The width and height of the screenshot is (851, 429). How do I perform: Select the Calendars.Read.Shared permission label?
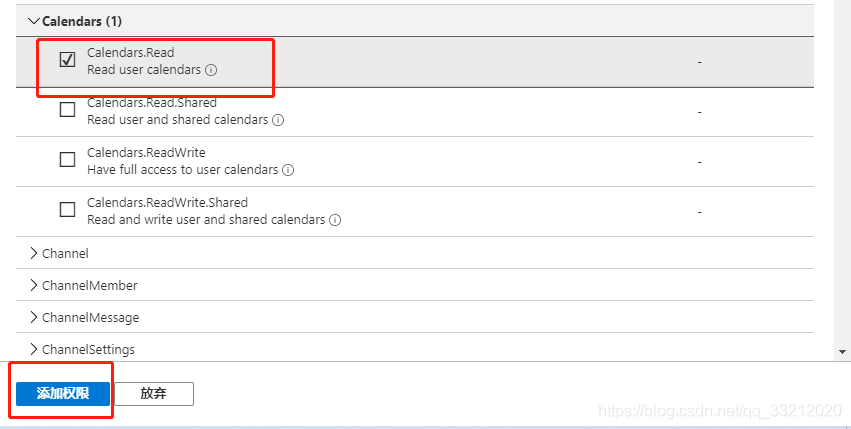[152, 102]
